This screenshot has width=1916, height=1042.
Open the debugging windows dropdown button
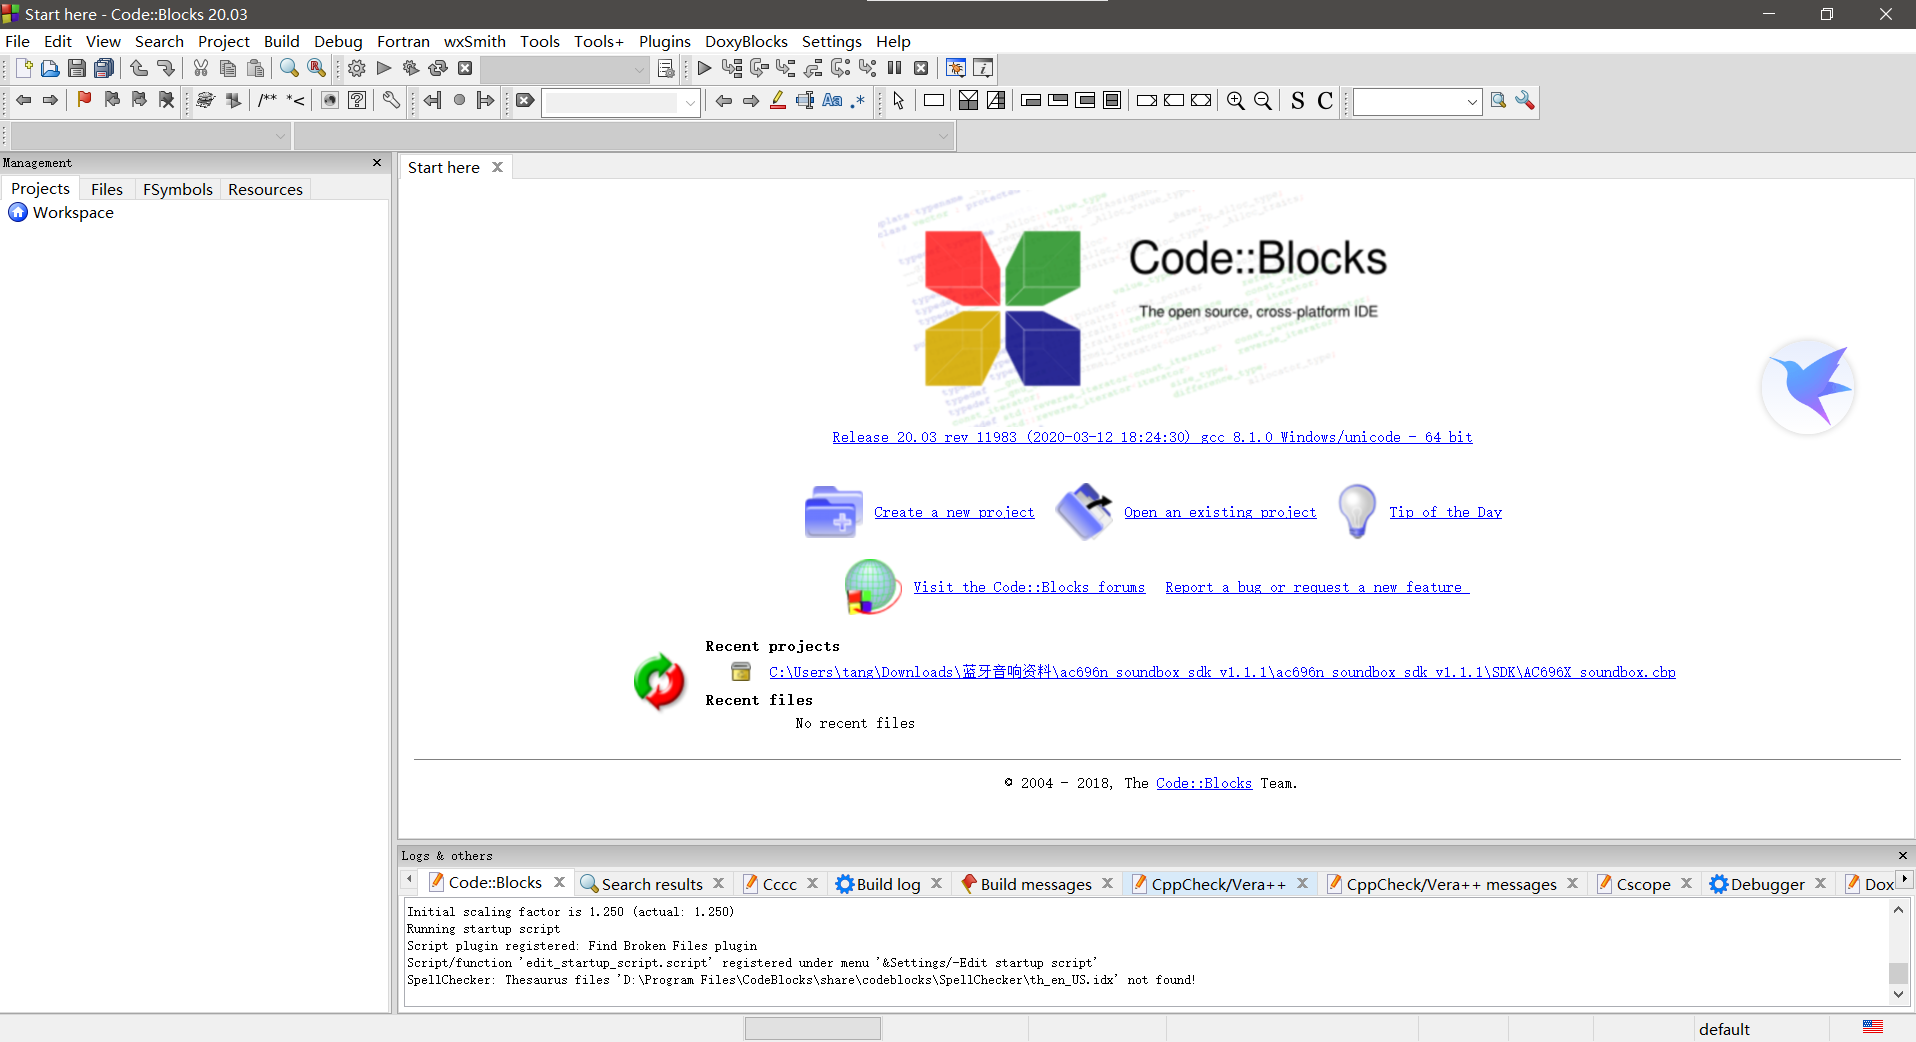[956, 68]
